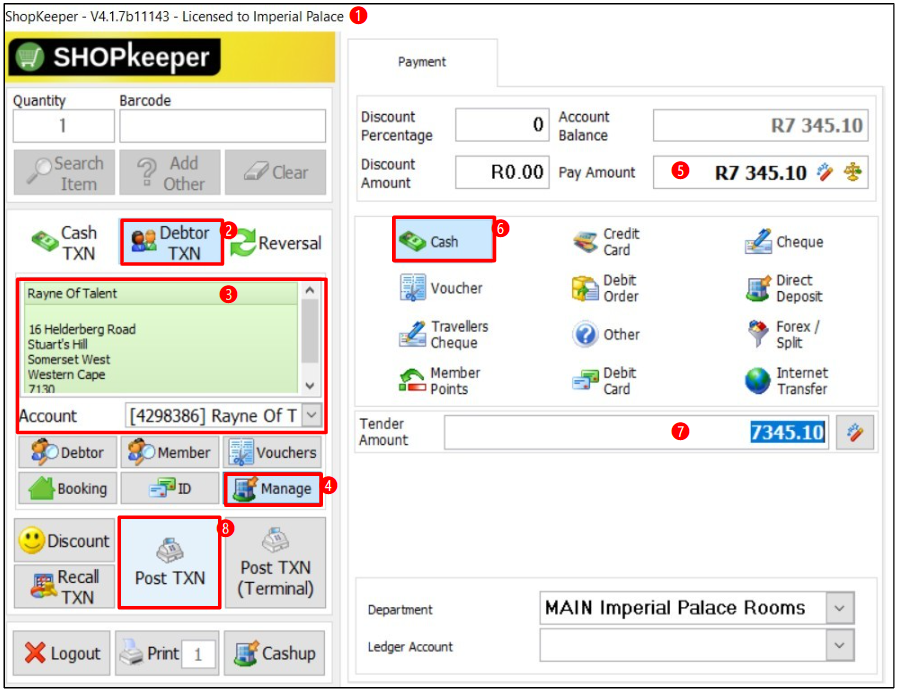The image size is (898, 693).
Task: Choose Travellers Cheque payment method
Action: (x=444, y=334)
